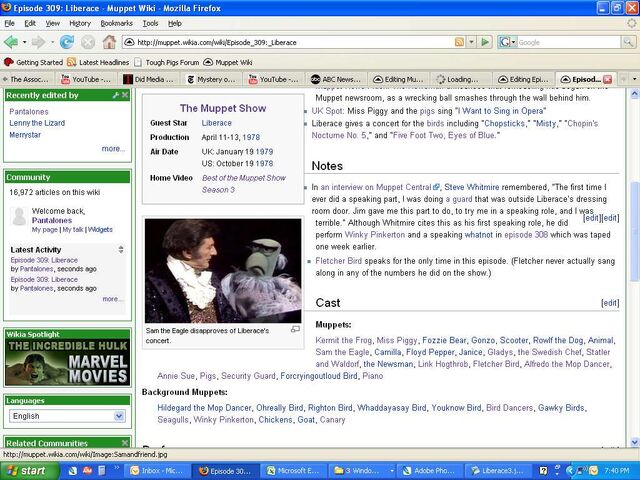Open the Widgets link
The height and width of the screenshot is (480, 640).
coord(100,229)
